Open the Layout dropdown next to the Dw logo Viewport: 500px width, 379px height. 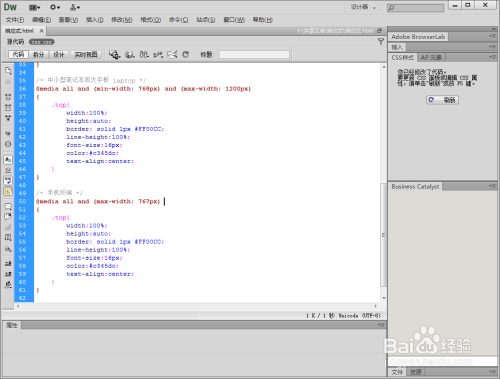[34, 7]
